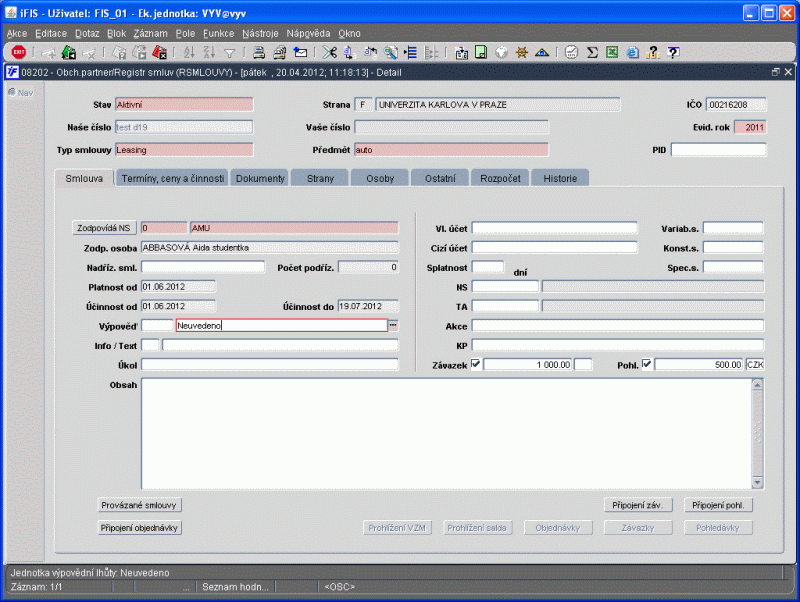Open the Nápověda menu
Image resolution: width=800 pixels, height=602 pixels.
308,33
